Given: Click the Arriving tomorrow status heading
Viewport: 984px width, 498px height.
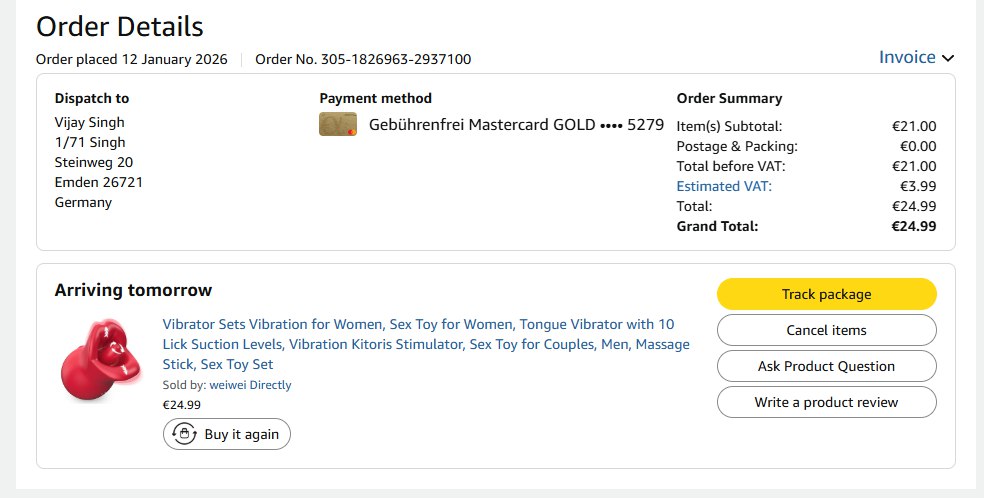Looking at the screenshot, I should click(x=133, y=291).
